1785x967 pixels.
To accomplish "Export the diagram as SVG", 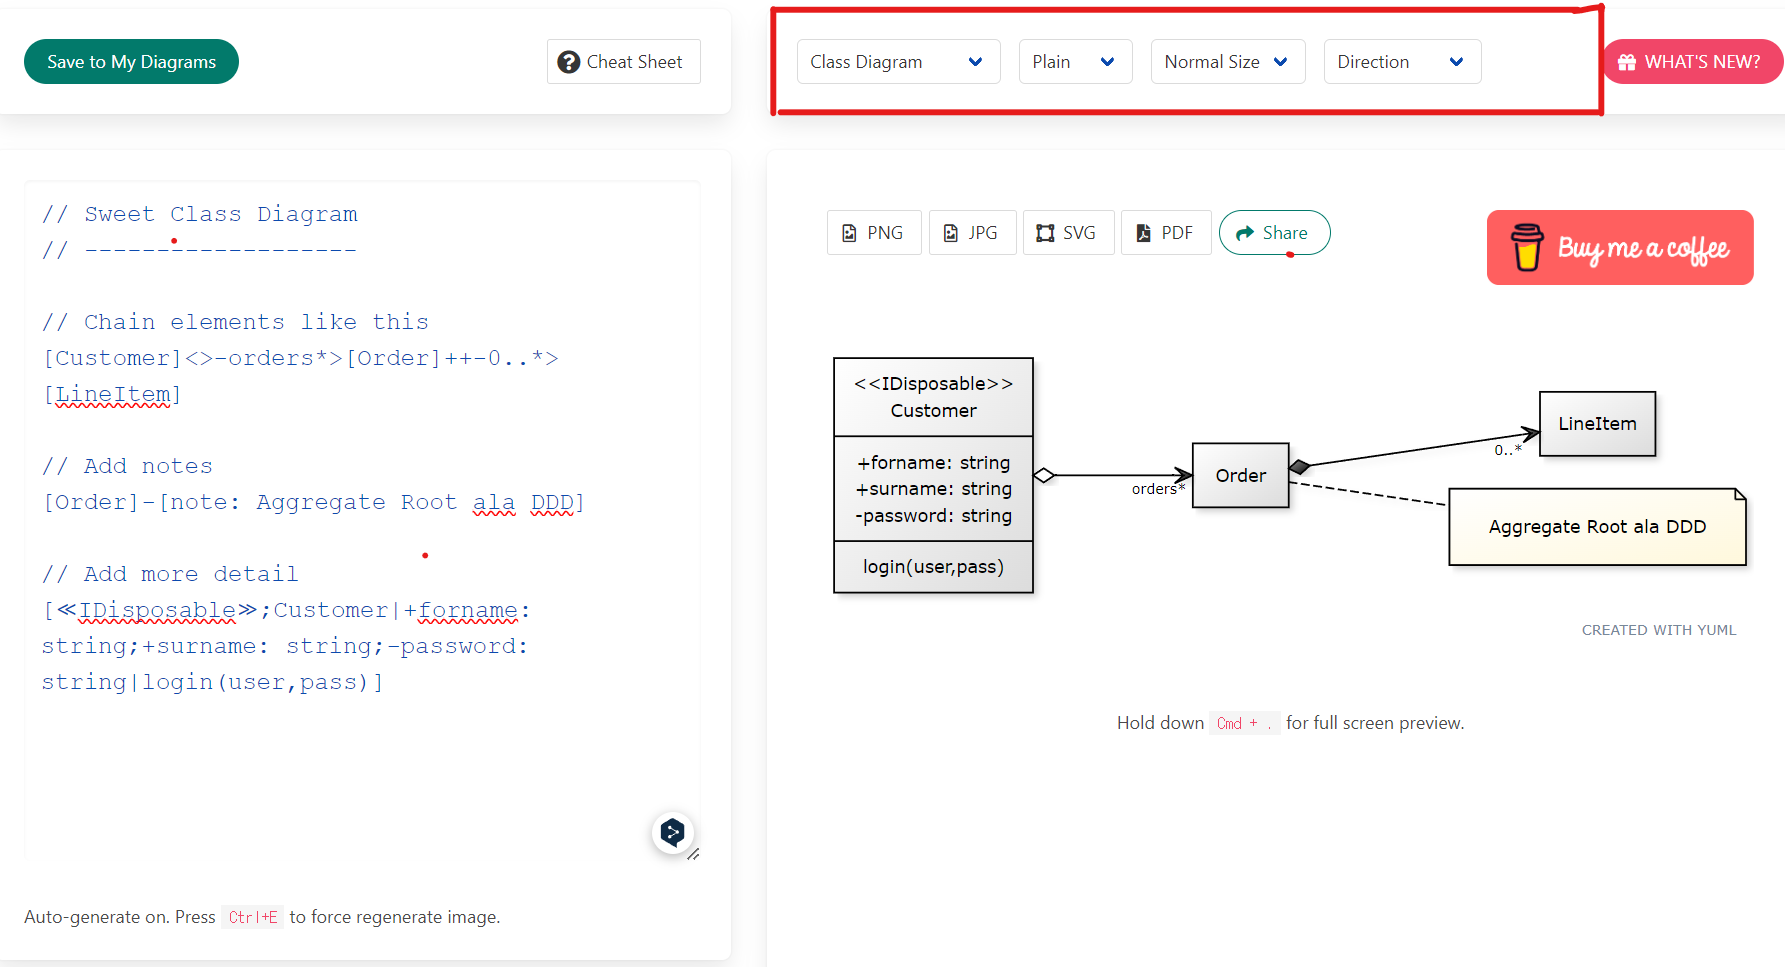I will (x=1068, y=233).
